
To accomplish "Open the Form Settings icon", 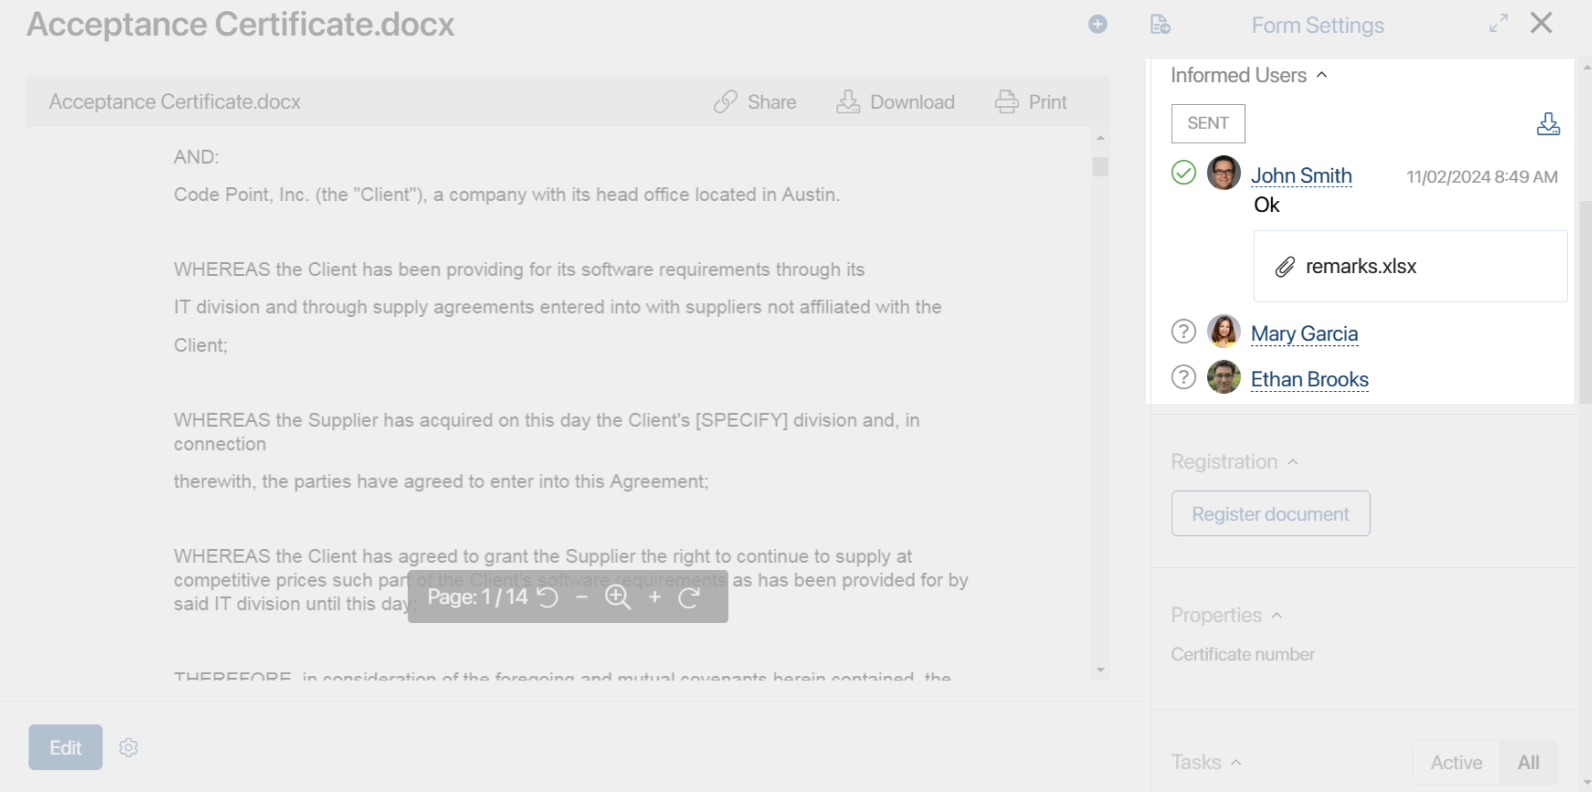I will [1160, 24].
